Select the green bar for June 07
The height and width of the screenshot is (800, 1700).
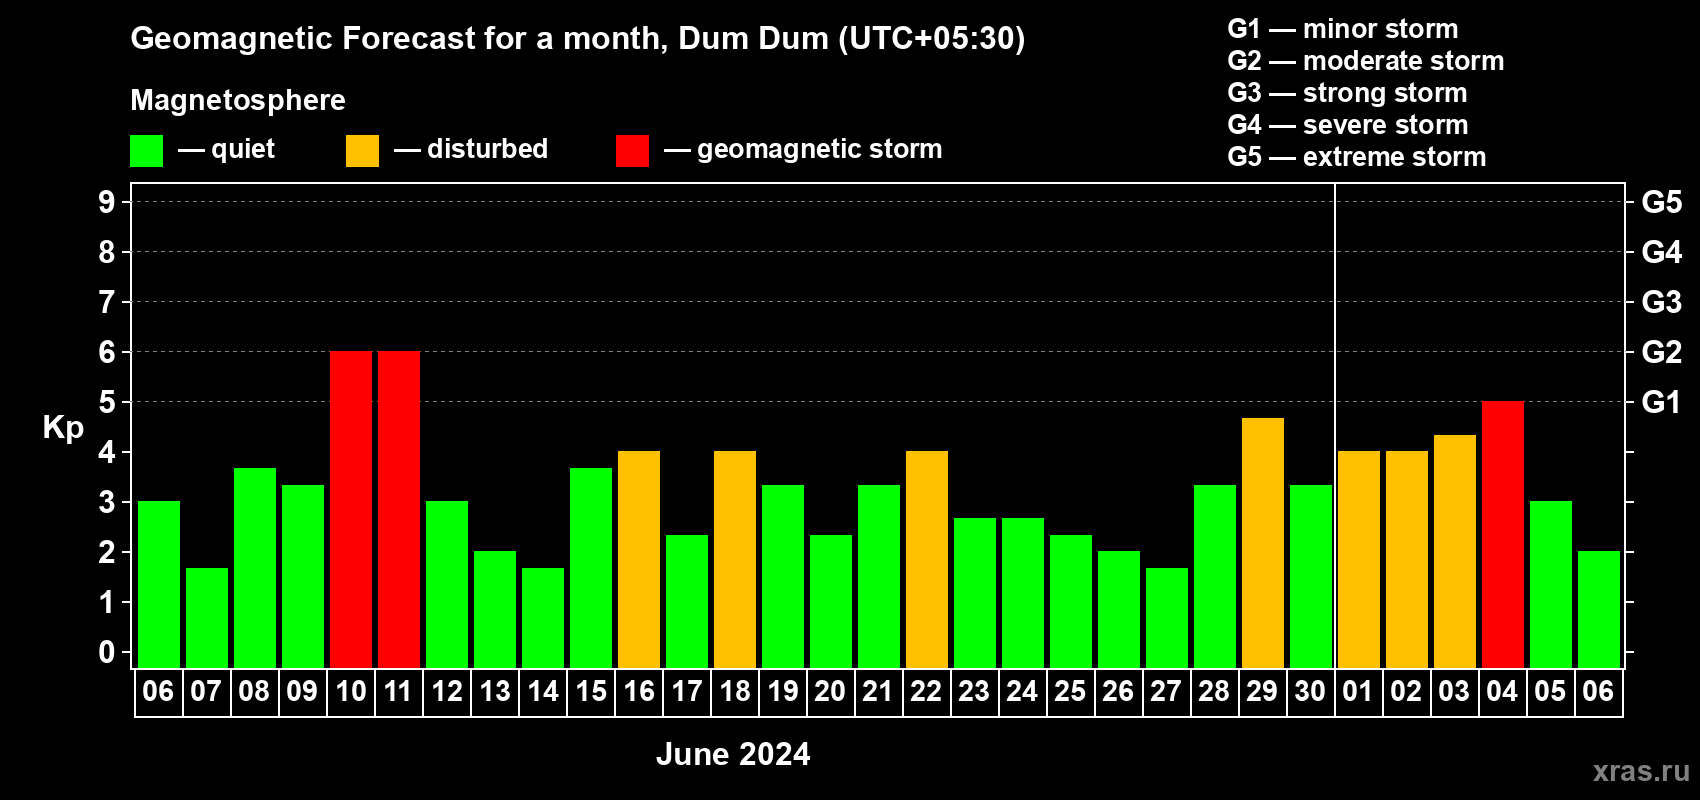point(207,618)
